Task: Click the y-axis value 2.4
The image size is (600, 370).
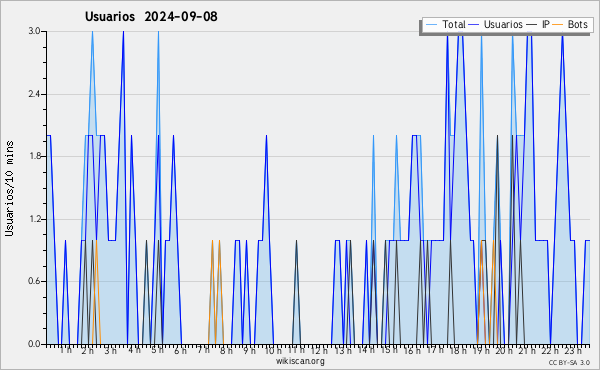Action: point(34,94)
